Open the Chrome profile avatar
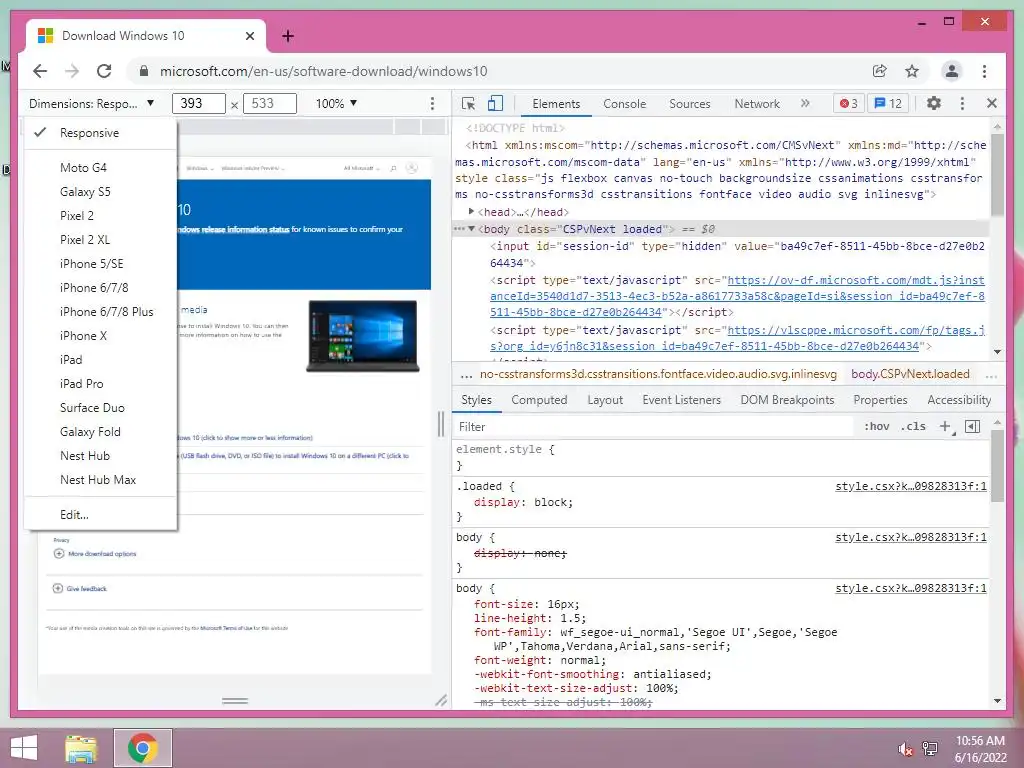The image size is (1024, 768). pyautogui.click(x=952, y=71)
